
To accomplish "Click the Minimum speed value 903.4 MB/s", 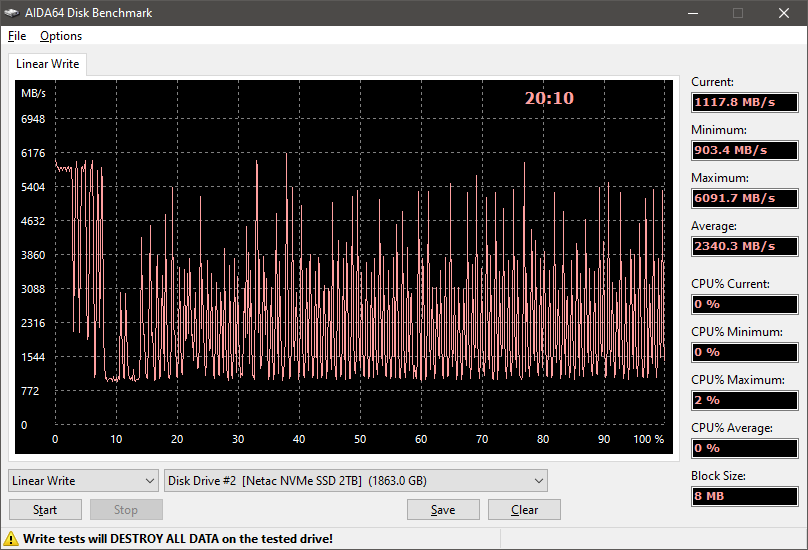I will pyautogui.click(x=745, y=150).
